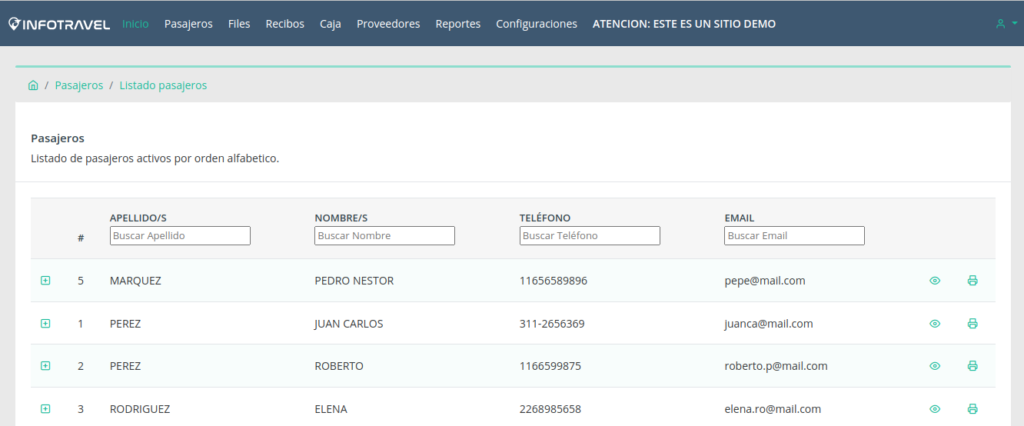Select the RODRIGUEZ surname cell

[140, 409]
